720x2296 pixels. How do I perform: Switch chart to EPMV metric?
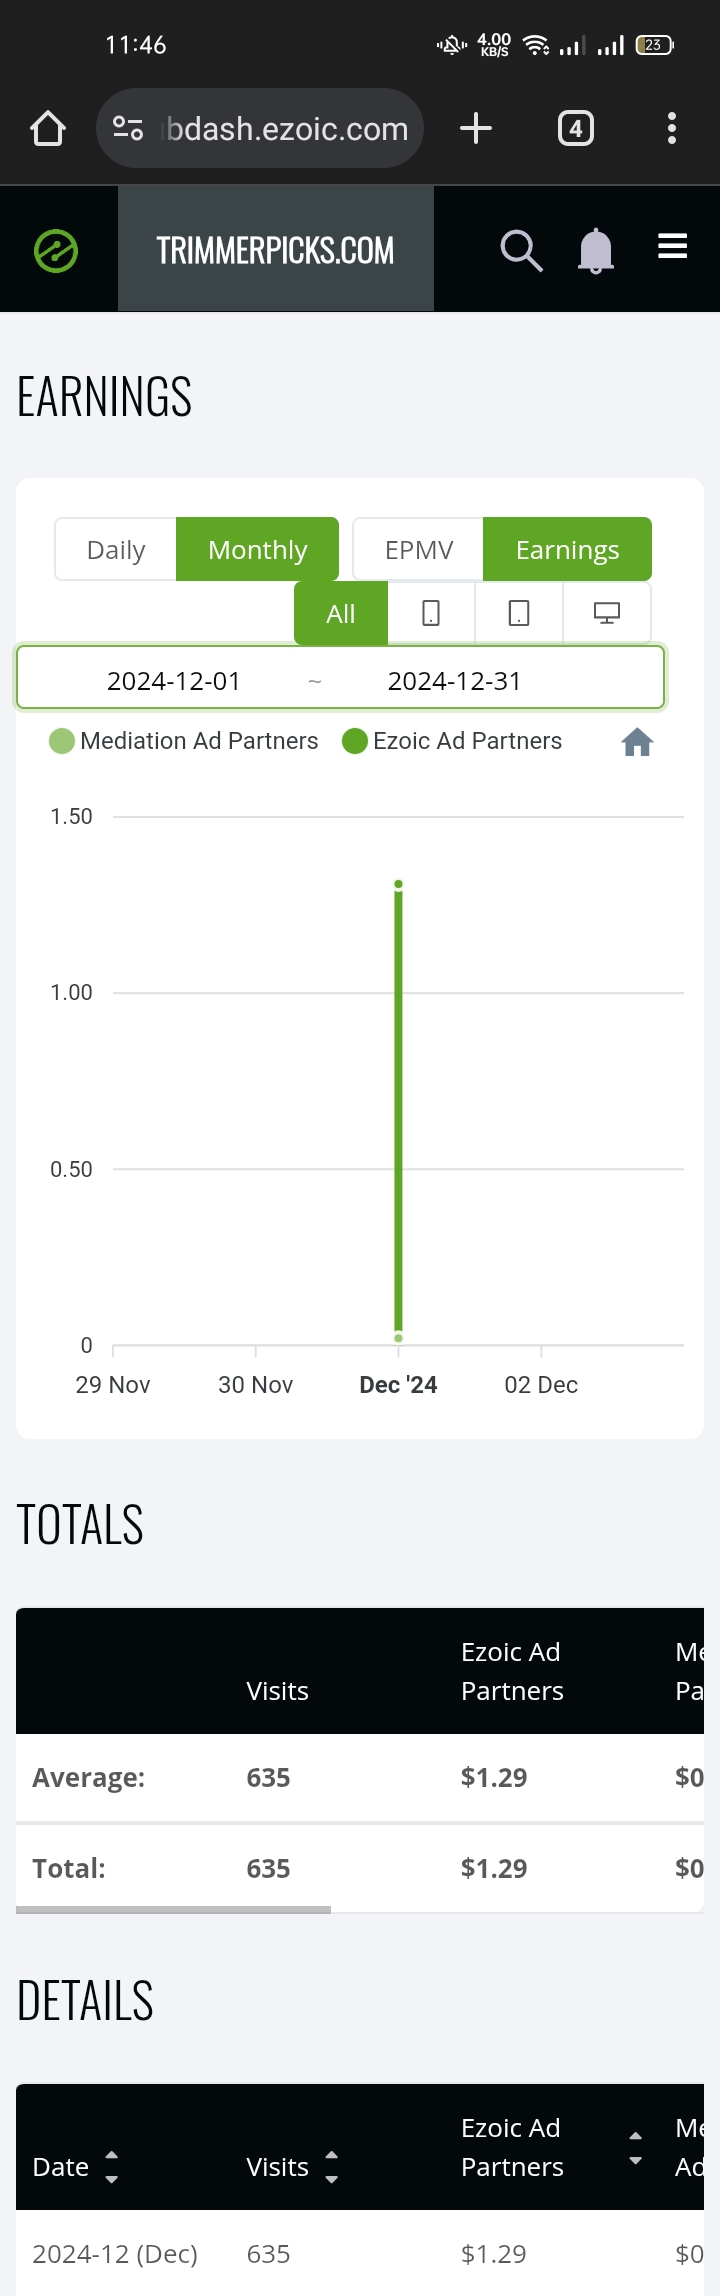(419, 549)
